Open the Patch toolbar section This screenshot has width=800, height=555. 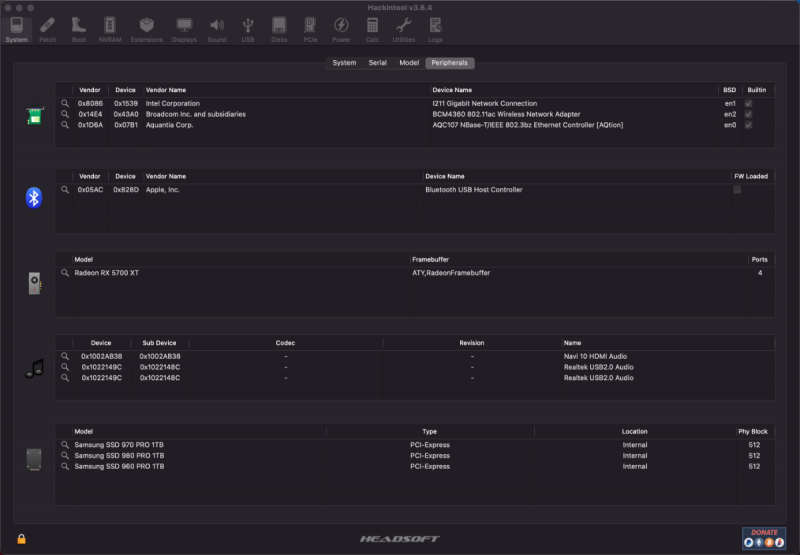[x=47, y=28]
